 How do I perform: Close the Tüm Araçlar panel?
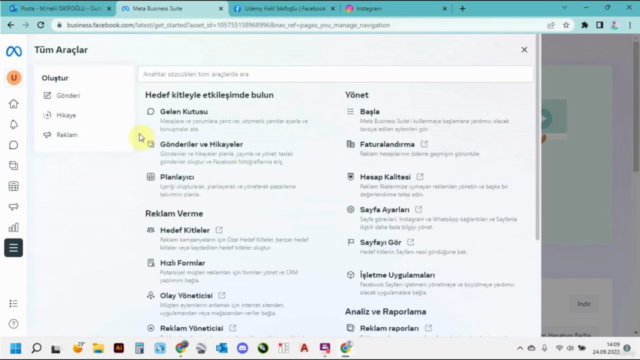point(524,50)
